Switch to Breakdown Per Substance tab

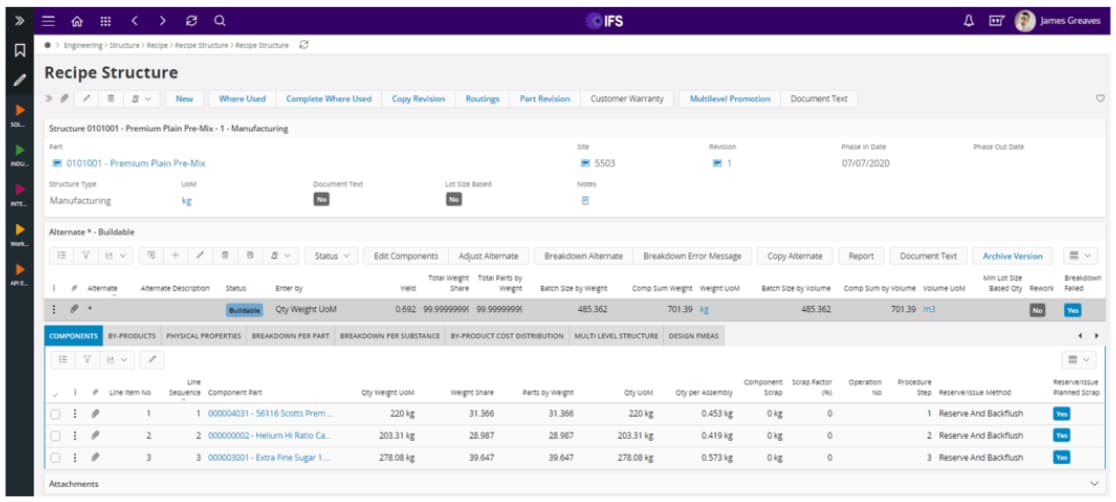tap(390, 335)
